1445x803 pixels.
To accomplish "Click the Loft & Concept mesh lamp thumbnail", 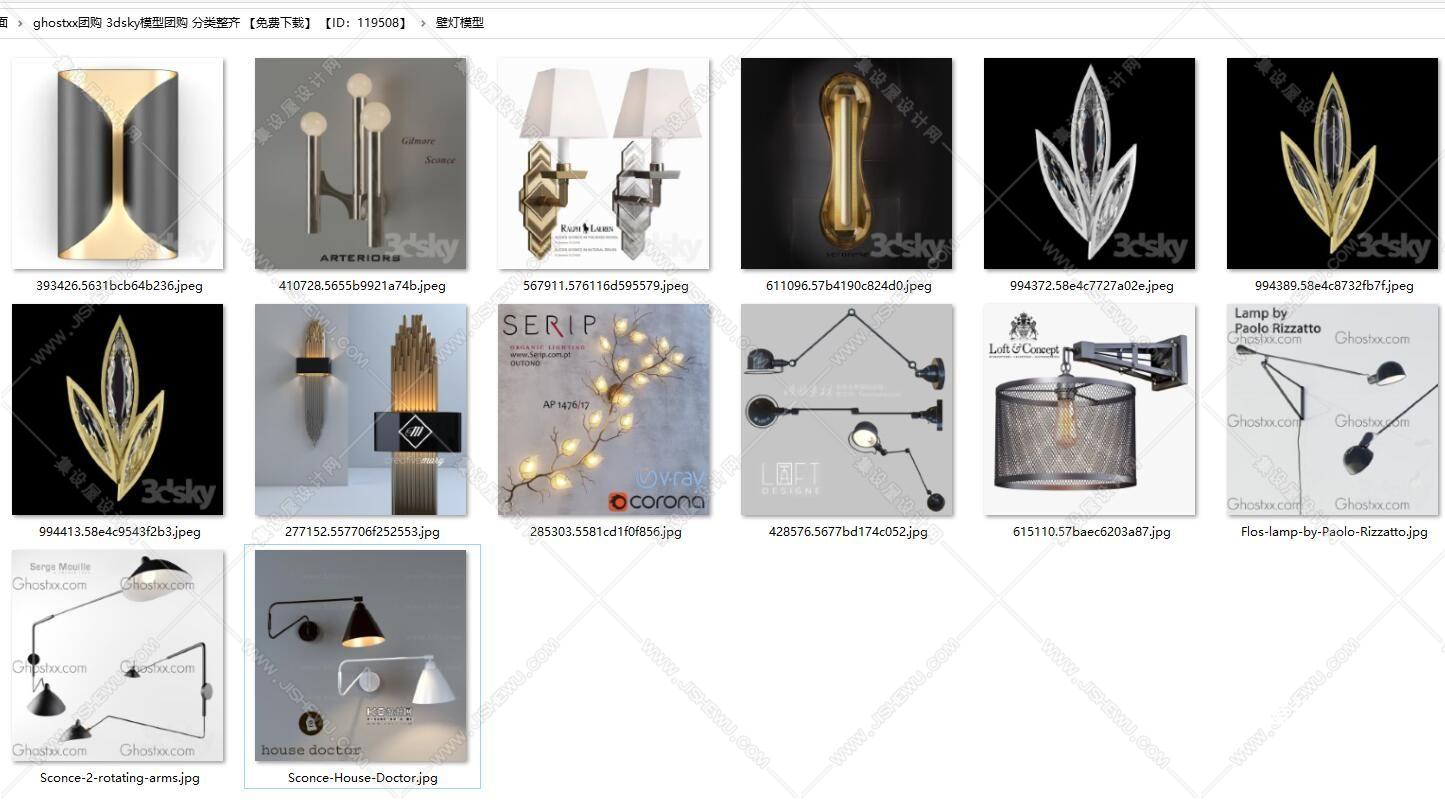I will [x=1090, y=410].
